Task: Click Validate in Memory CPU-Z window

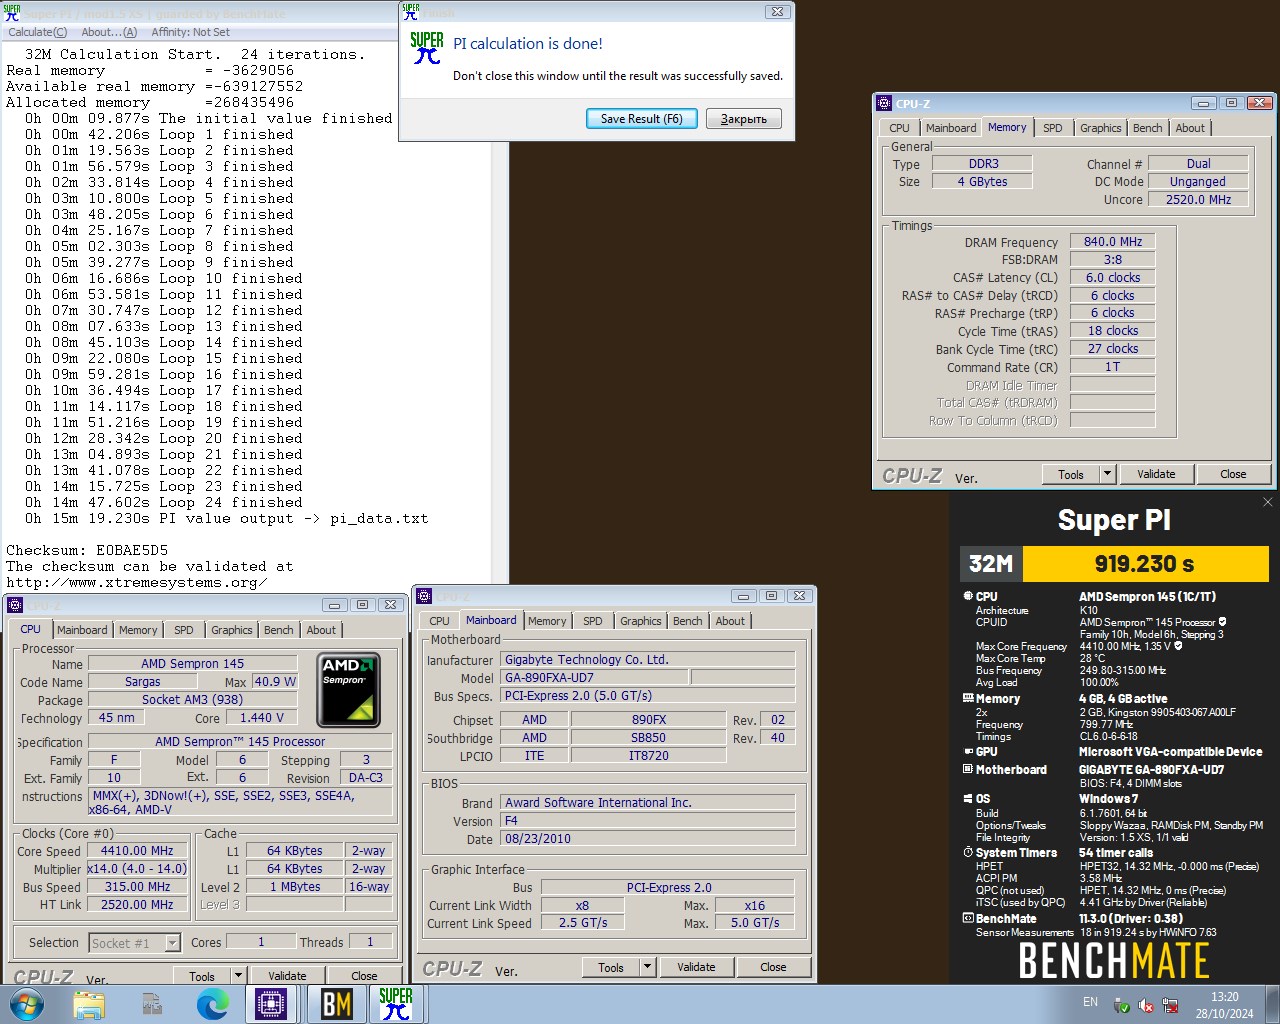Action: click(x=1156, y=474)
